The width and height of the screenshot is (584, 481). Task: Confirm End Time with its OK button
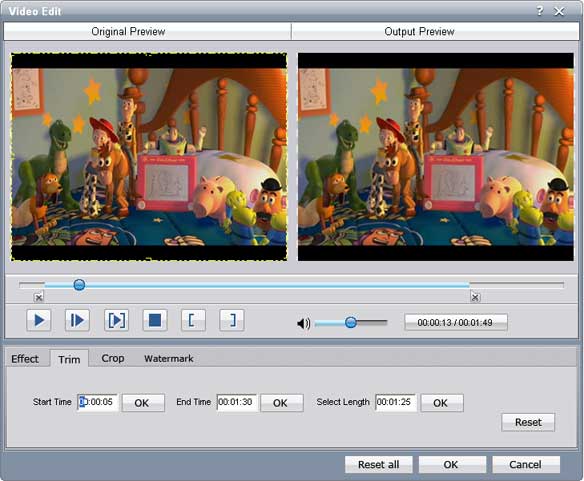282,403
